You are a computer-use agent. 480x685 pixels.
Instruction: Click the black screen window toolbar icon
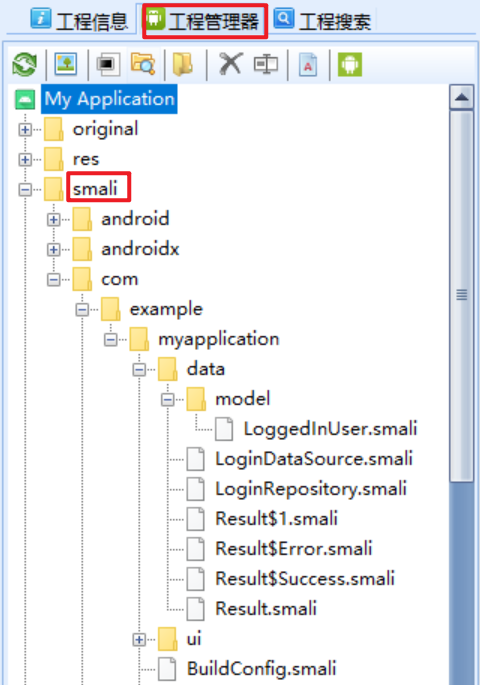[x=107, y=65]
